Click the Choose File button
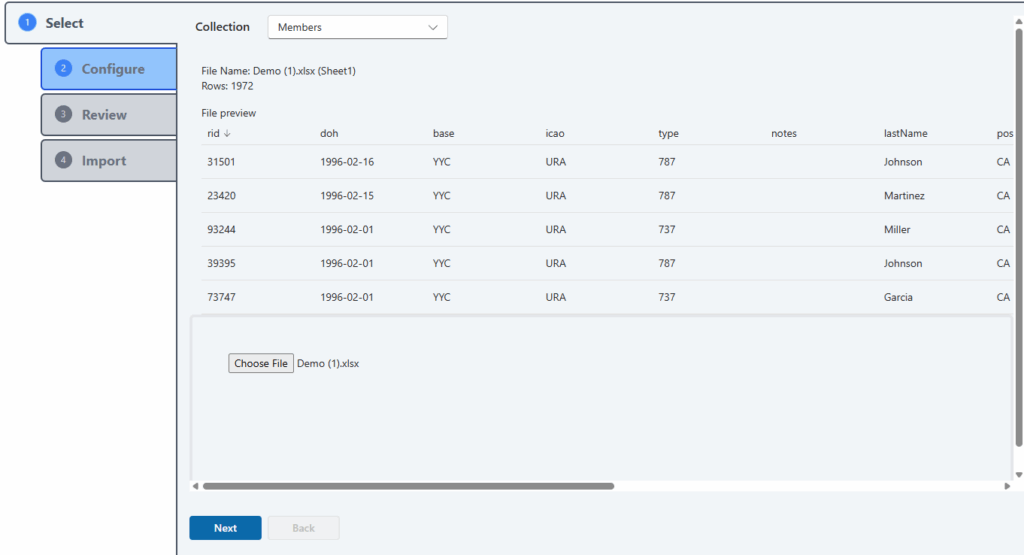 (x=261, y=363)
